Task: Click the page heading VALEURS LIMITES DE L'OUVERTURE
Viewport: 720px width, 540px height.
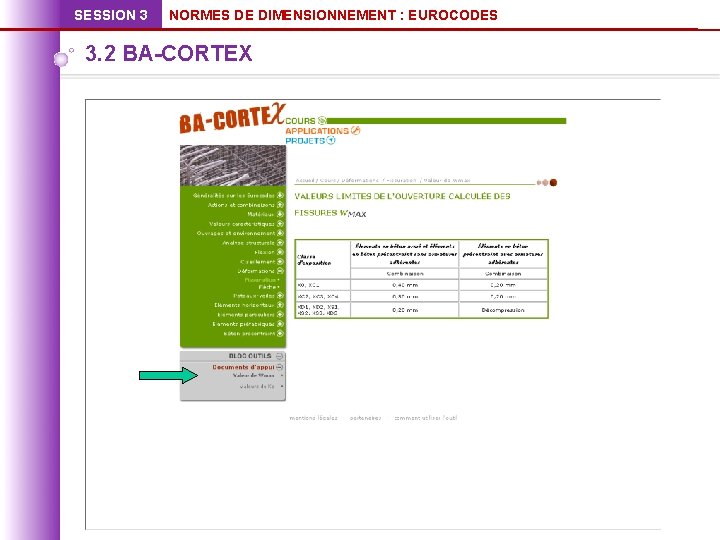Action: [402, 204]
